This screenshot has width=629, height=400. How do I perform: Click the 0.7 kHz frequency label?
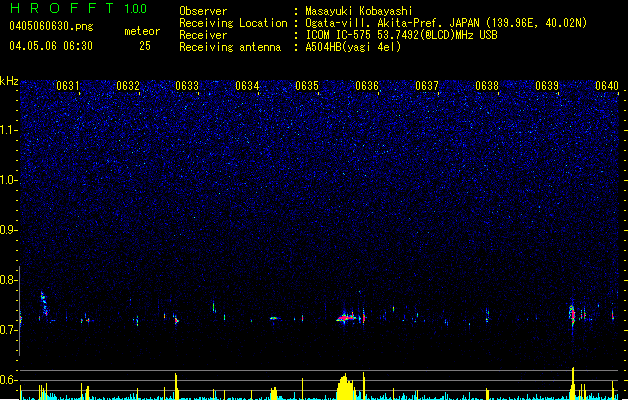tap(8, 330)
